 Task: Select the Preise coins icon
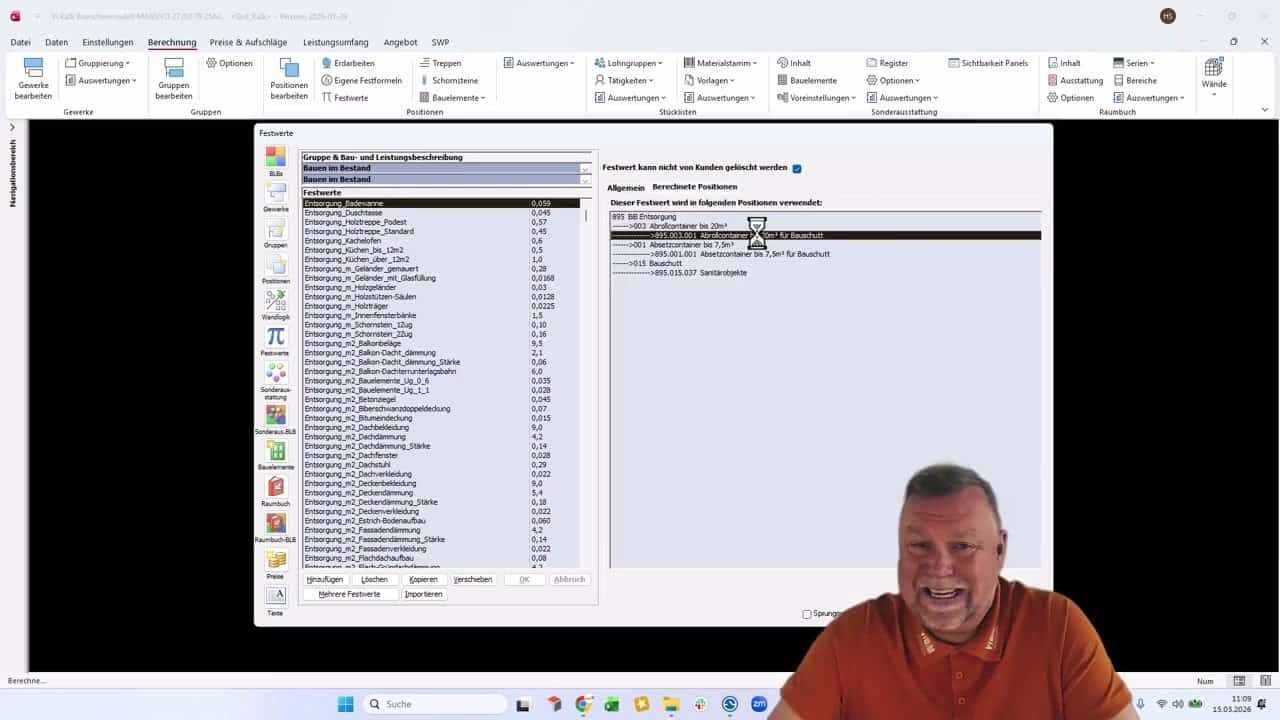click(x=275, y=560)
